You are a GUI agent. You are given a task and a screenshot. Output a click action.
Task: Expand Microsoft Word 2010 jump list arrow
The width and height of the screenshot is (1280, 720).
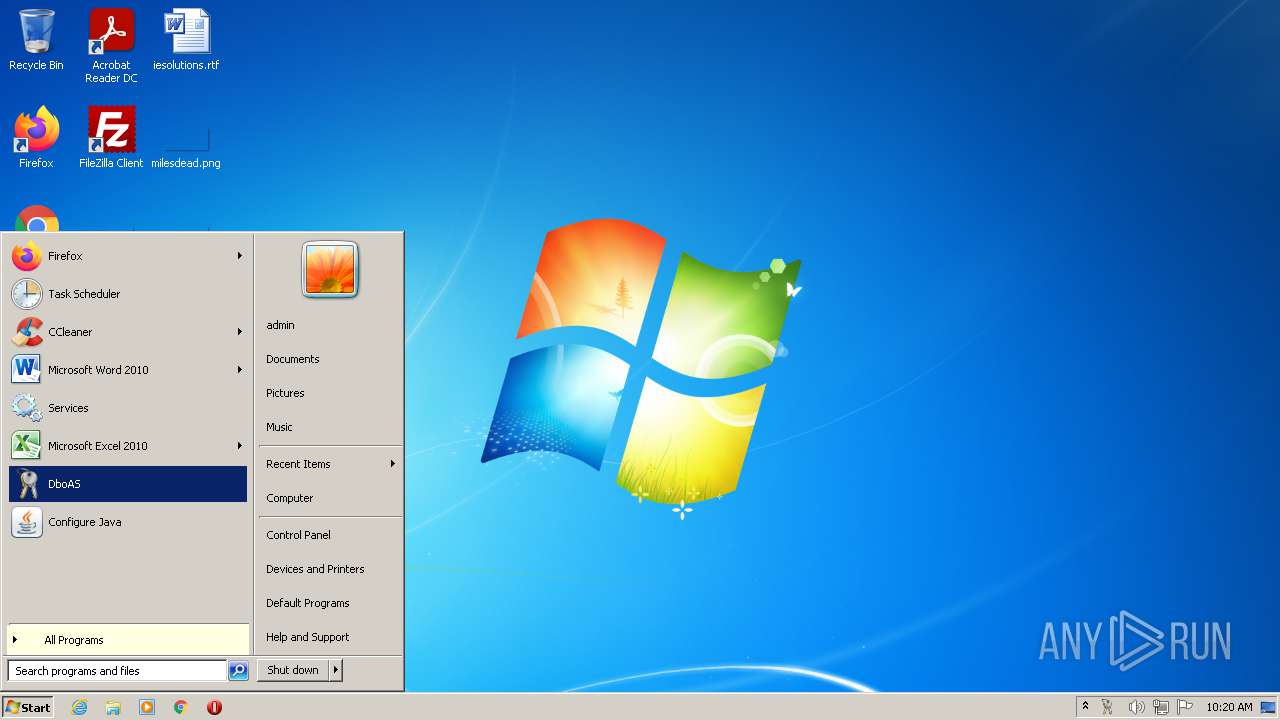pos(240,370)
